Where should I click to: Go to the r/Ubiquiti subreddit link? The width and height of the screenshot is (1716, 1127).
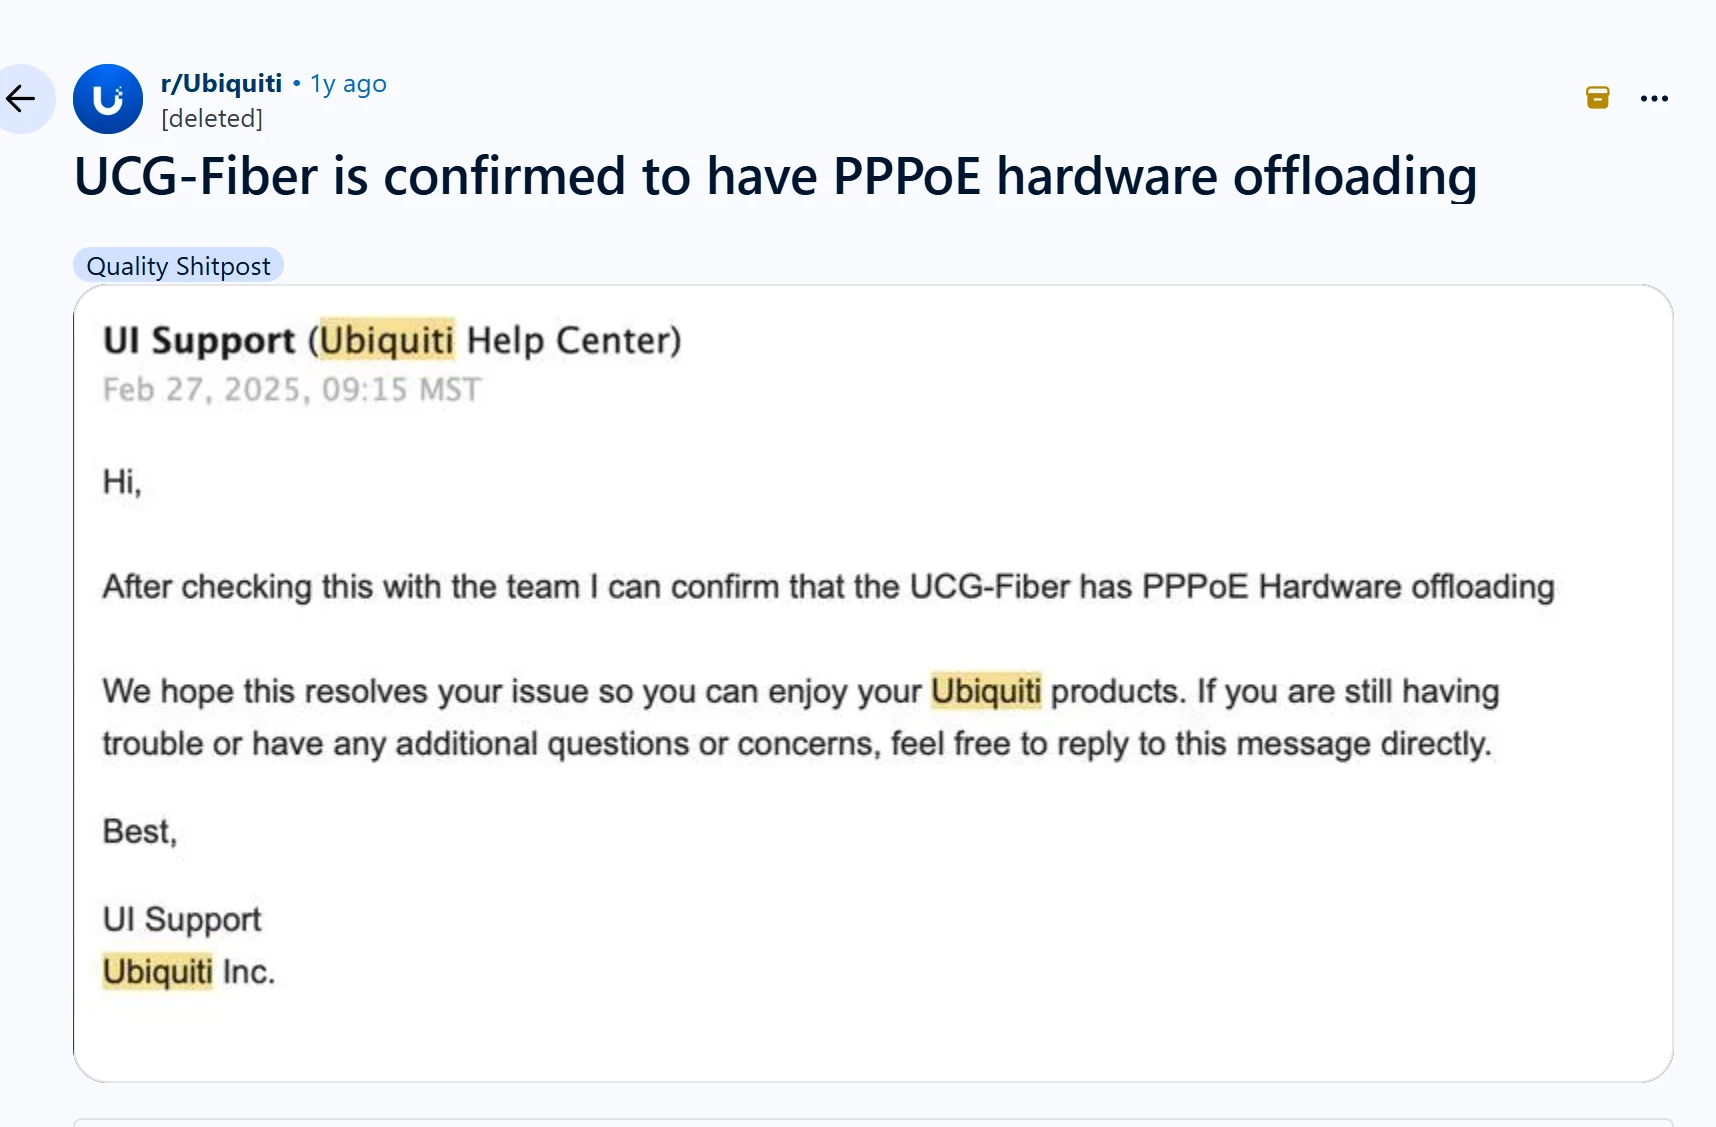click(221, 83)
